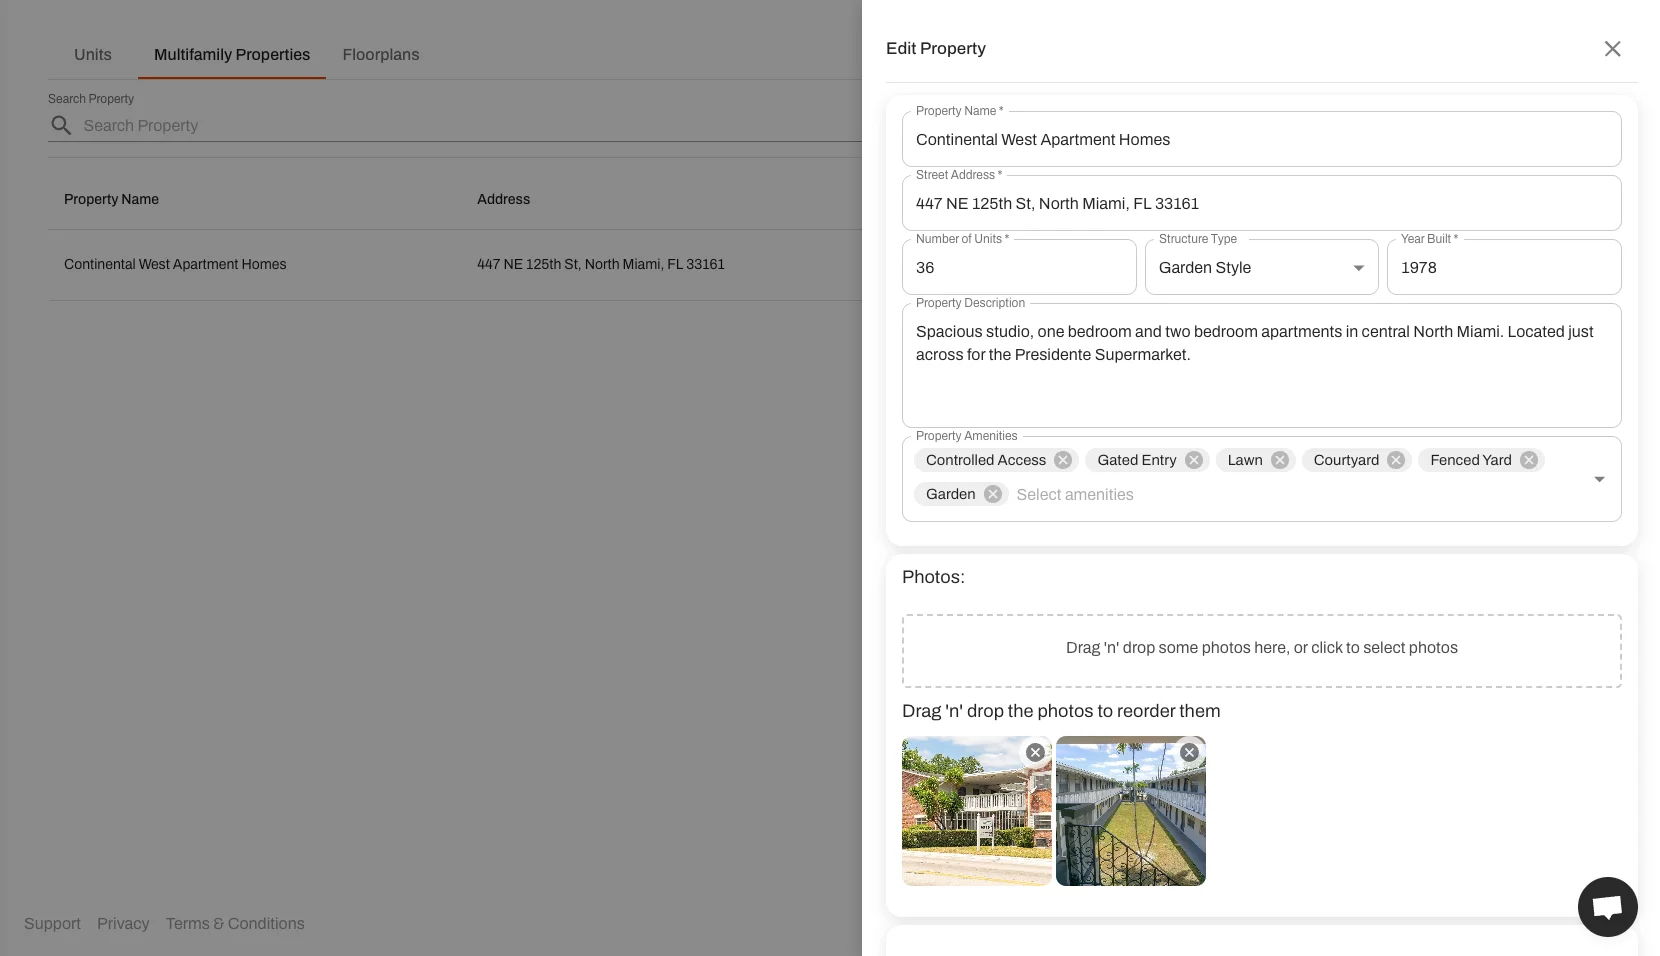This screenshot has height=956, width=1660.
Task: Remove the Controlled Access amenity chip
Action: click(1063, 460)
